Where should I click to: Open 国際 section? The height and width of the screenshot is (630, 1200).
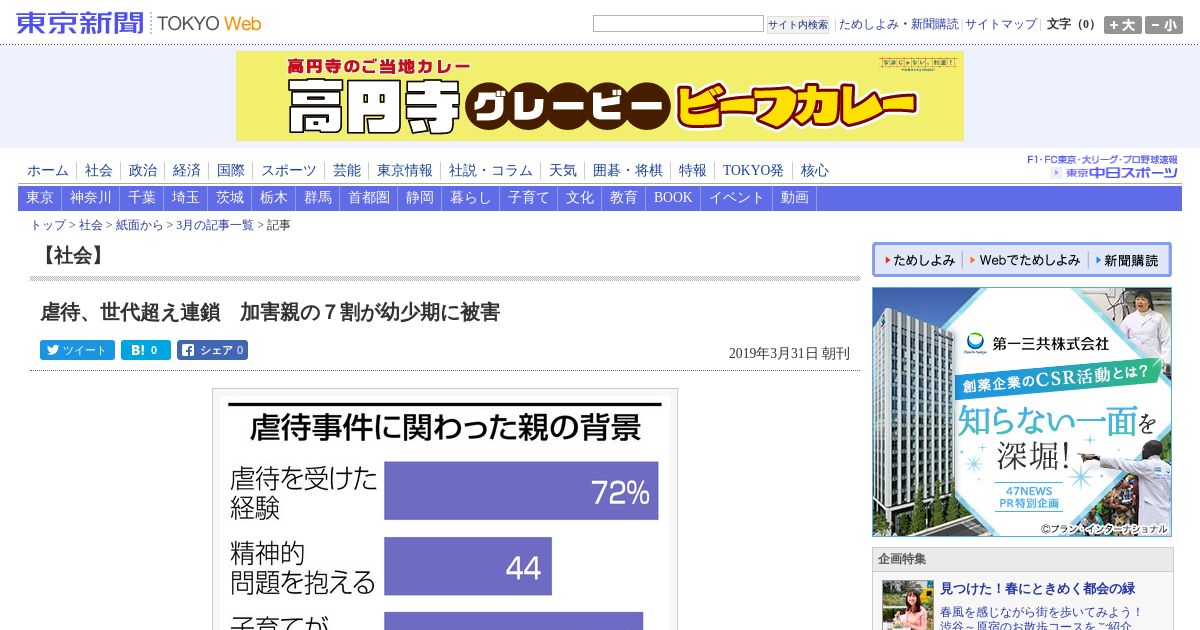pyautogui.click(x=231, y=171)
